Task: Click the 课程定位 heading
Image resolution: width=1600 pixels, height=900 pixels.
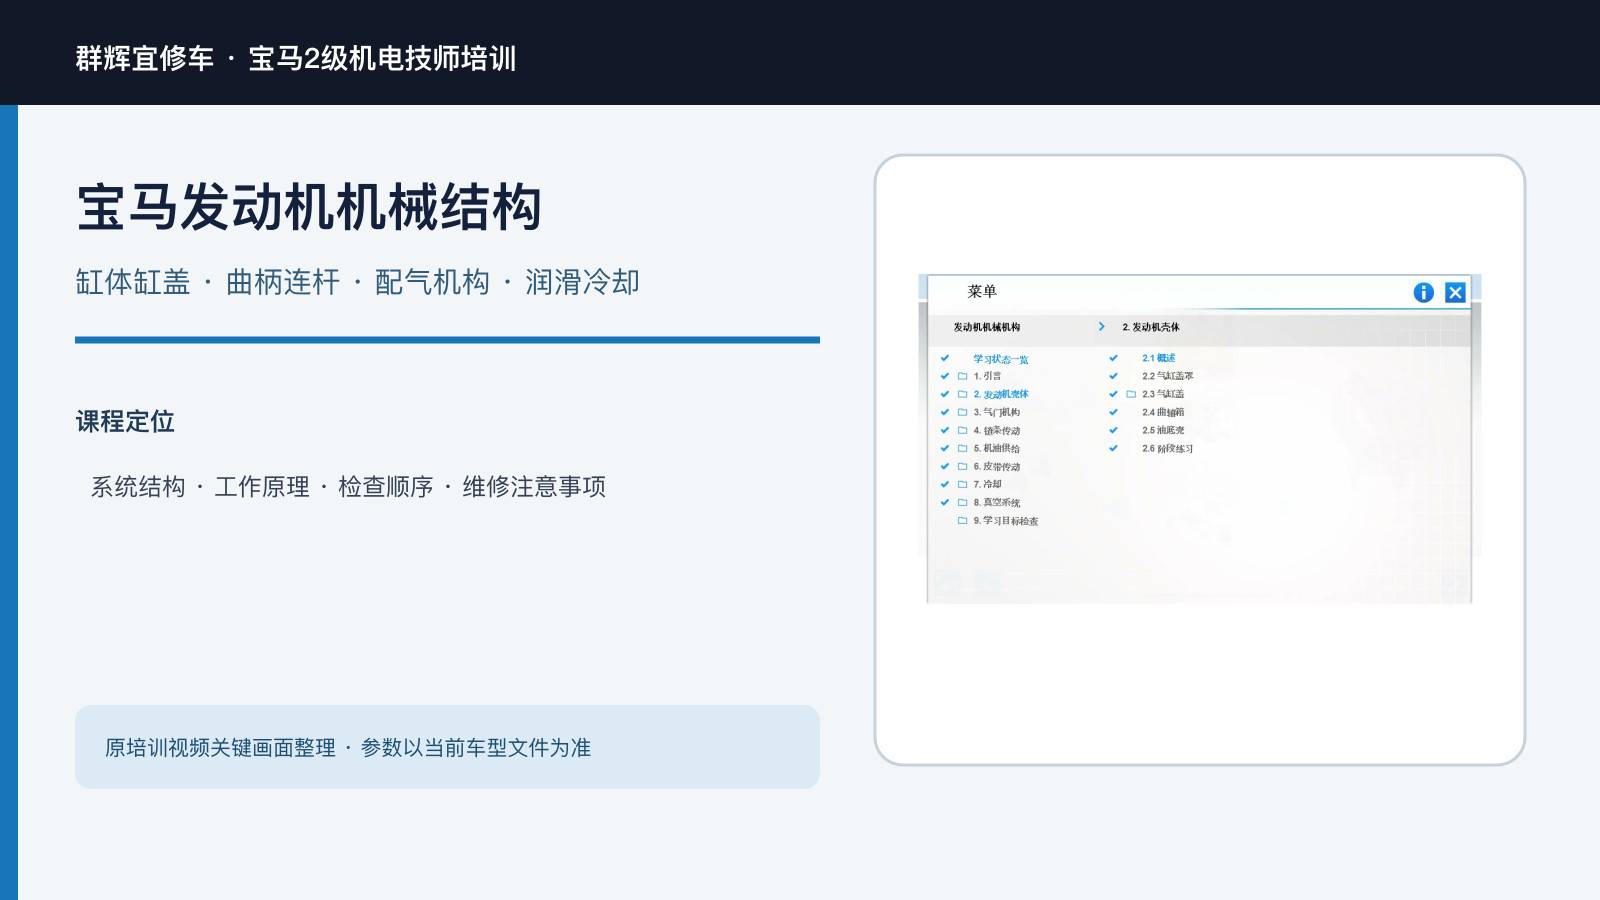Action: pyautogui.click(x=125, y=421)
